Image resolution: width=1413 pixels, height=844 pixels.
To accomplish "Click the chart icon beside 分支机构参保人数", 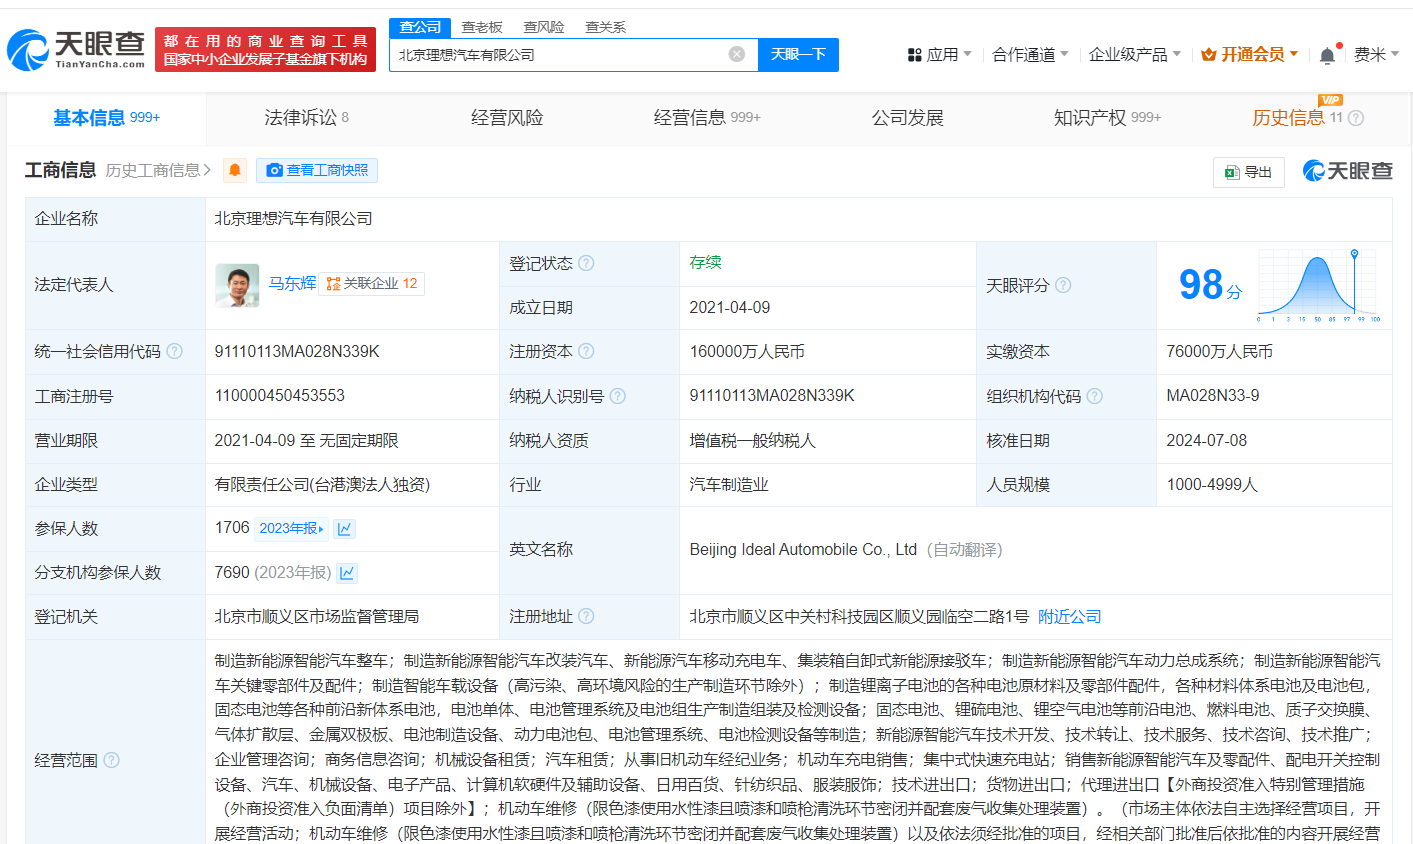I will [347, 573].
